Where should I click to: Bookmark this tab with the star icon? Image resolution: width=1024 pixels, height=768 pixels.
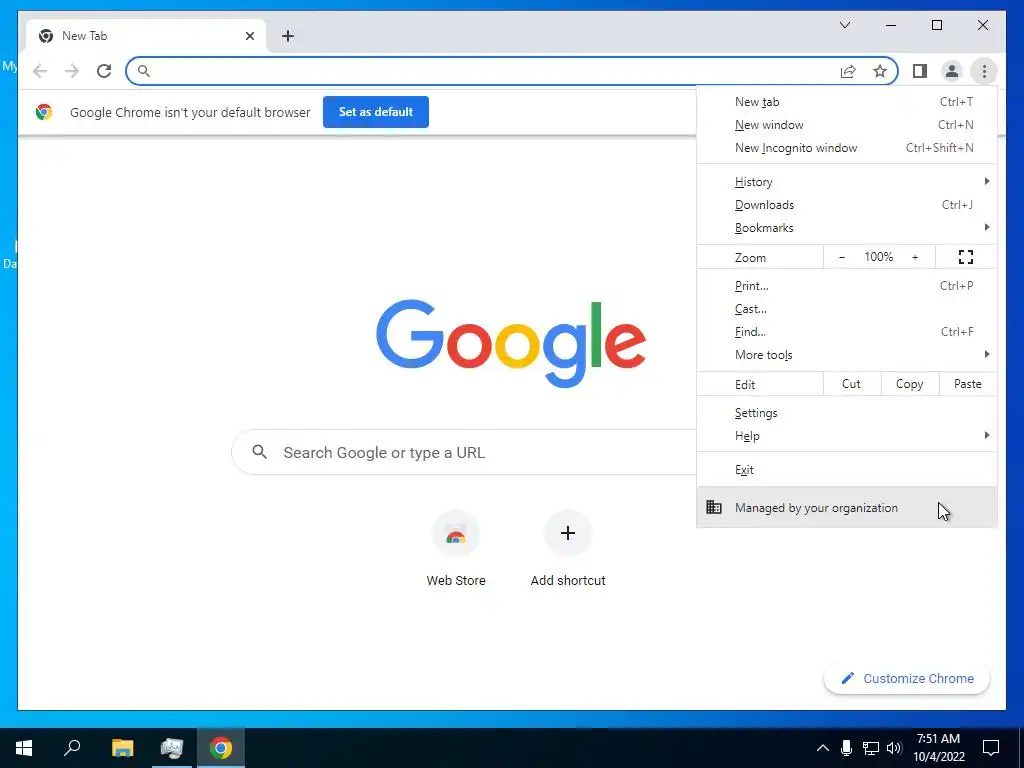[x=880, y=71]
